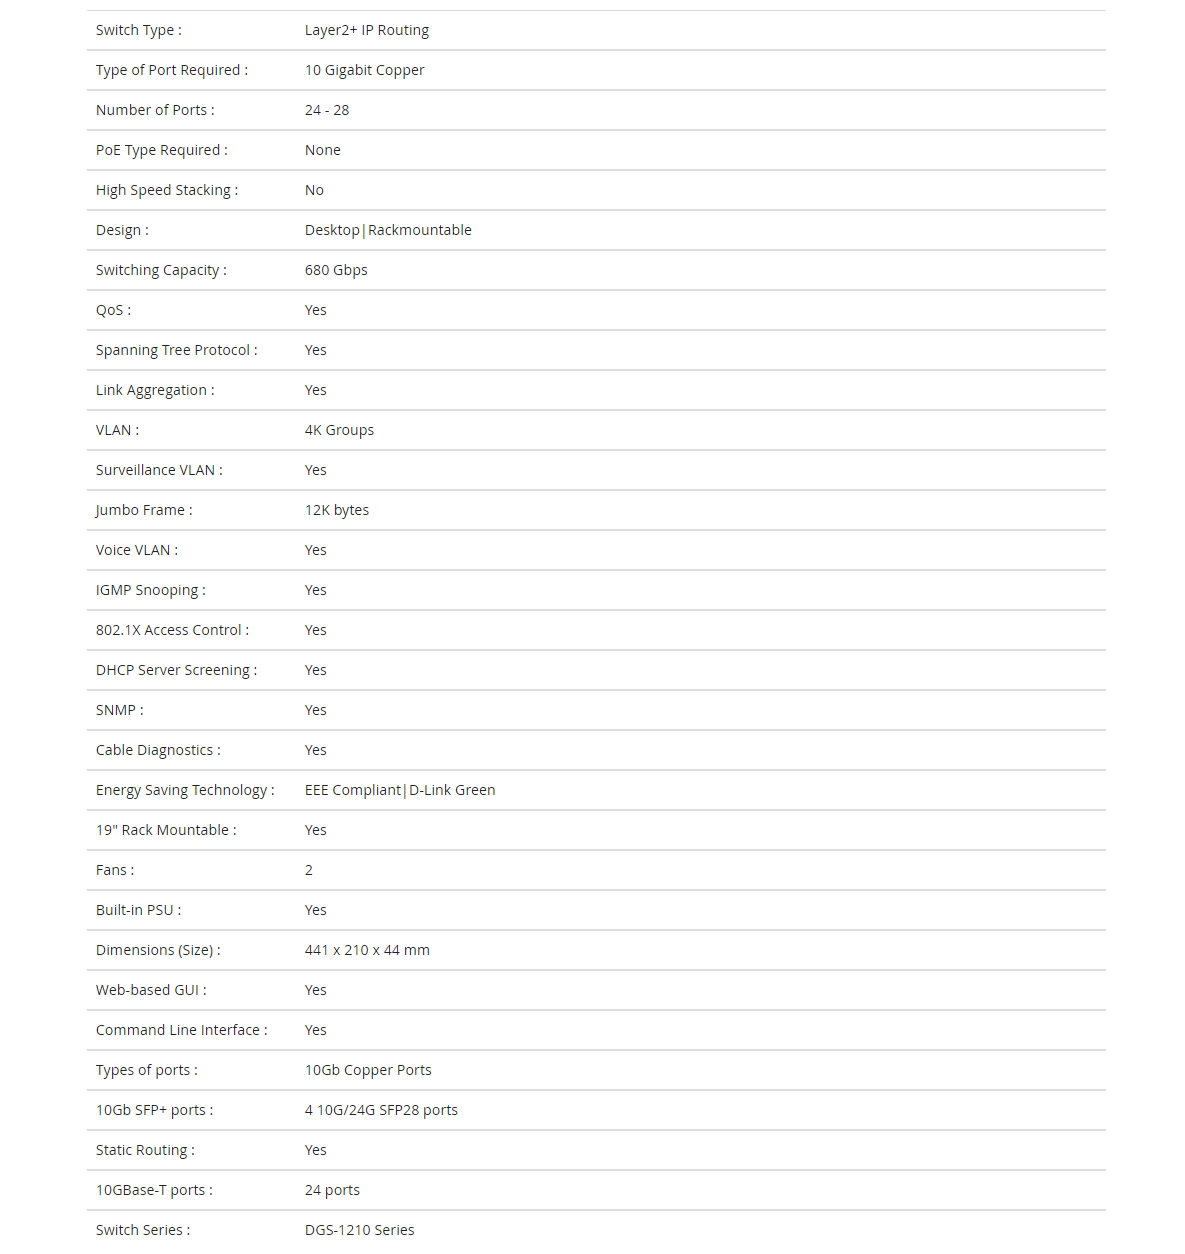The width and height of the screenshot is (1185, 1254).
Task: Click the Fans row value 2
Action: pyautogui.click(x=309, y=870)
